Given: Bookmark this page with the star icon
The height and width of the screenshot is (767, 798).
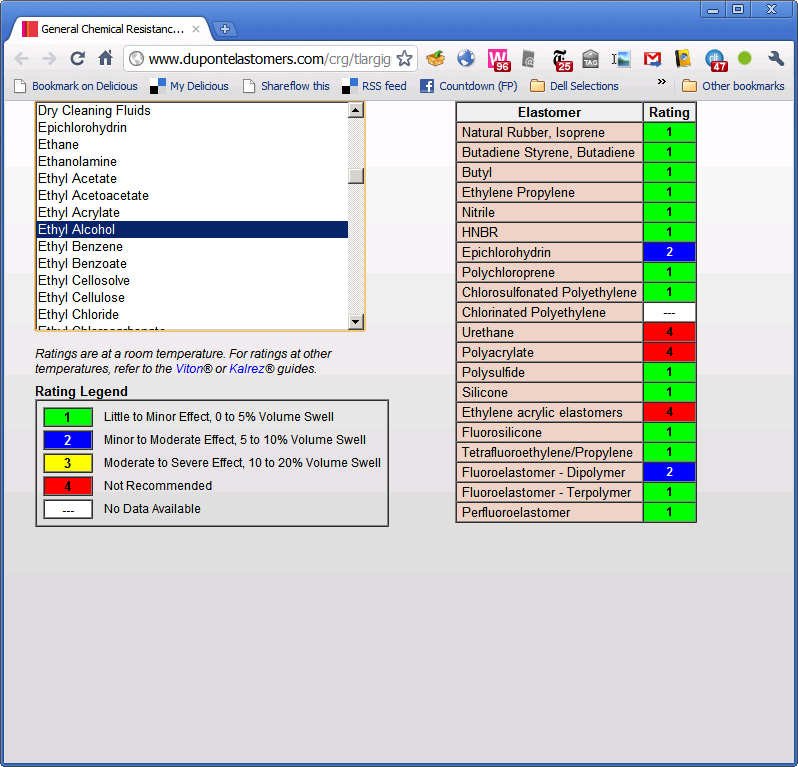Looking at the screenshot, I should point(404,59).
